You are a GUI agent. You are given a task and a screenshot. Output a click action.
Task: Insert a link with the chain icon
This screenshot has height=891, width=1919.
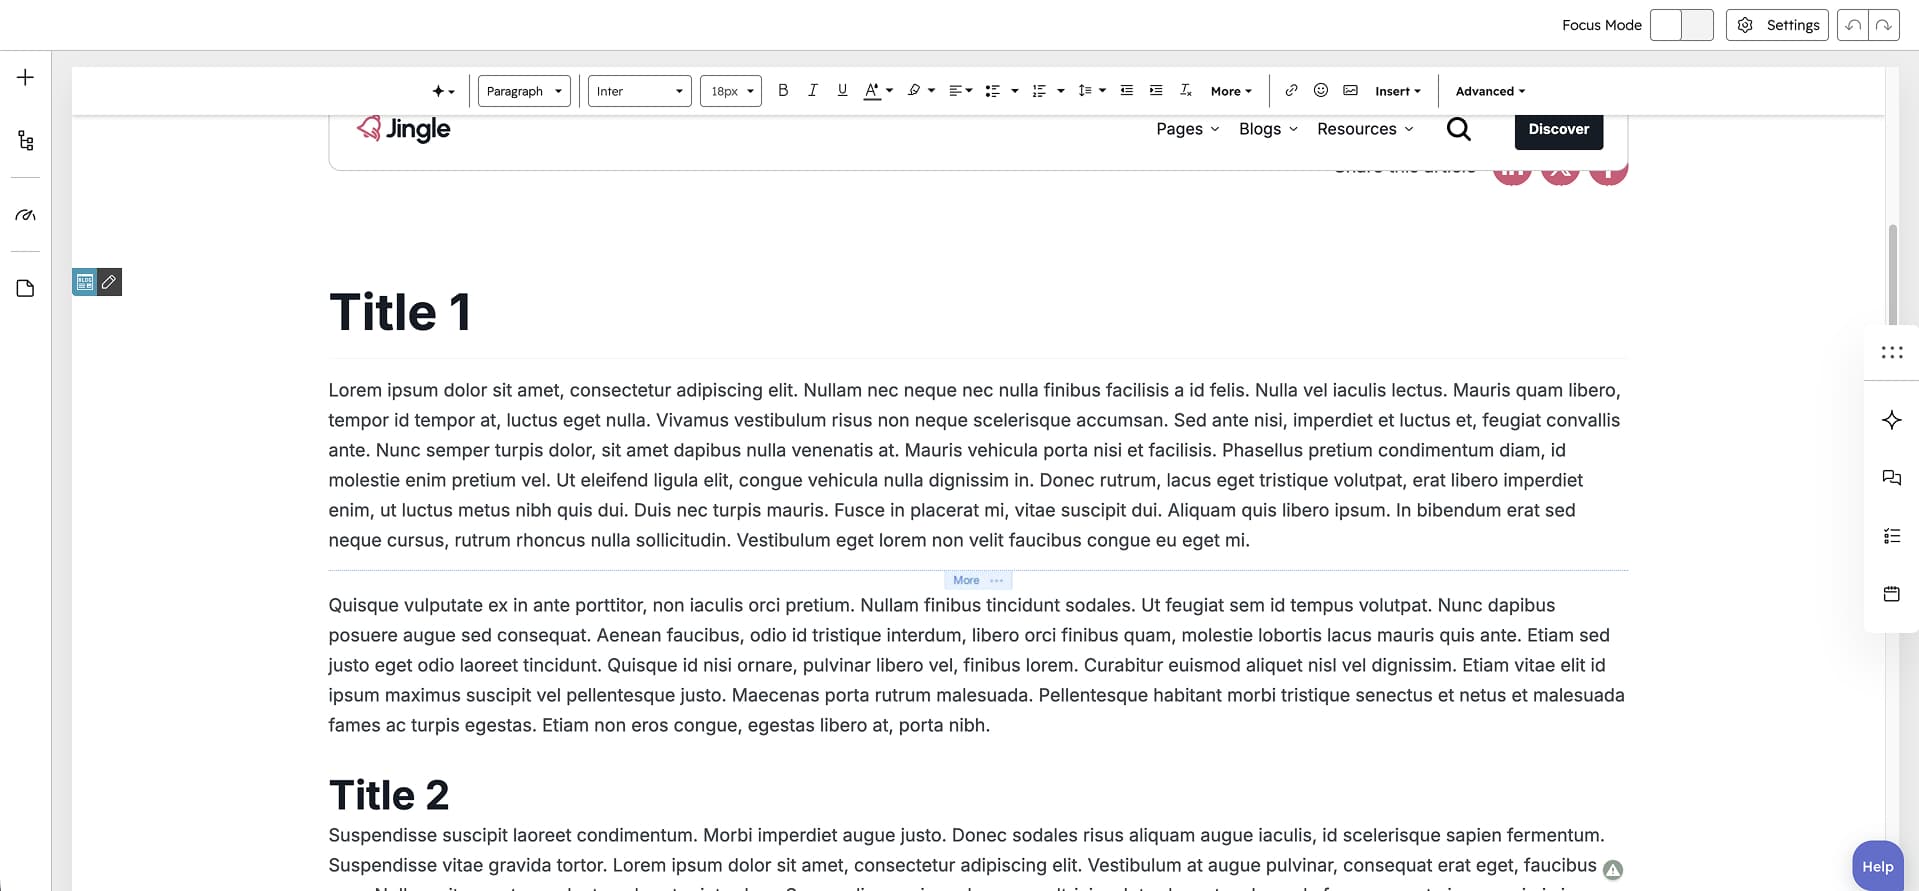click(x=1291, y=91)
